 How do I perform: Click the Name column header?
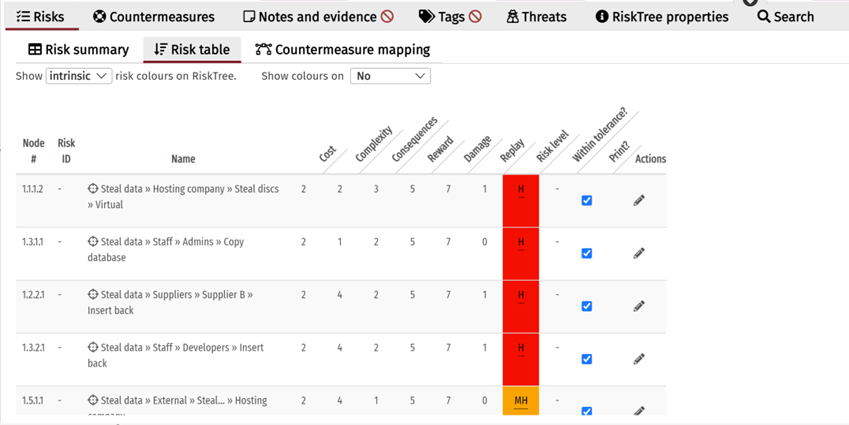pyautogui.click(x=183, y=159)
